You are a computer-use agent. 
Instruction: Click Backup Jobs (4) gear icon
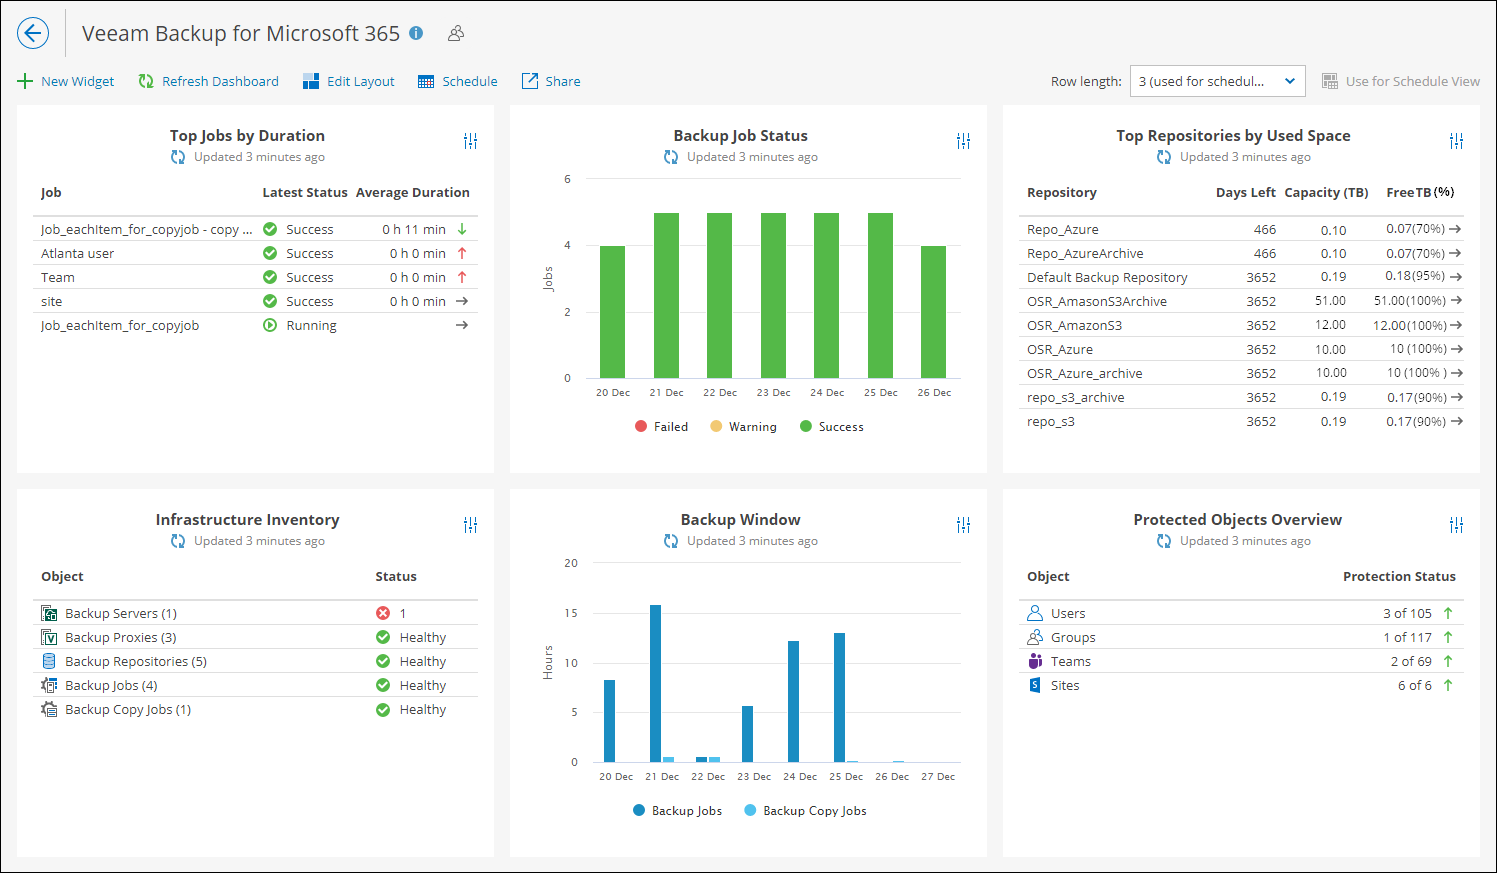point(49,685)
